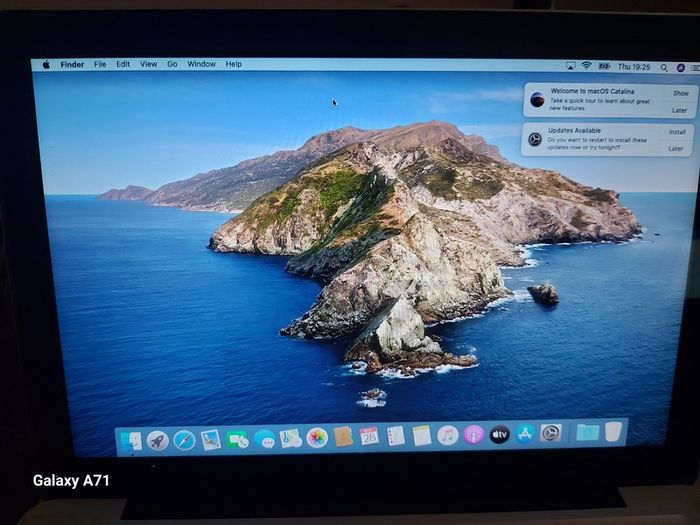Open Contacts from the Dock
The image size is (700, 525).
click(x=343, y=437)
